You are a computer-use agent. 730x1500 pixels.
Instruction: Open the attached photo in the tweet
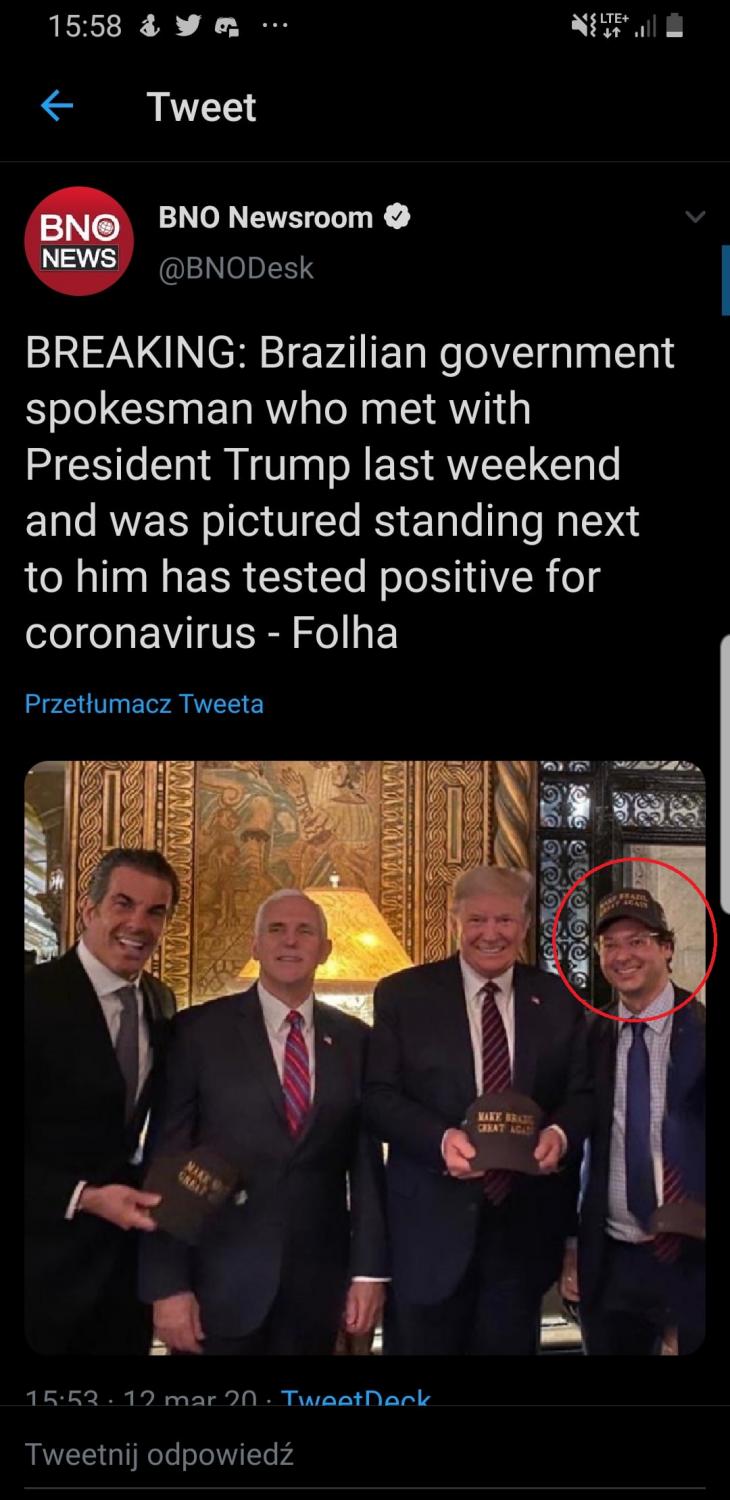coord(365,1057)
